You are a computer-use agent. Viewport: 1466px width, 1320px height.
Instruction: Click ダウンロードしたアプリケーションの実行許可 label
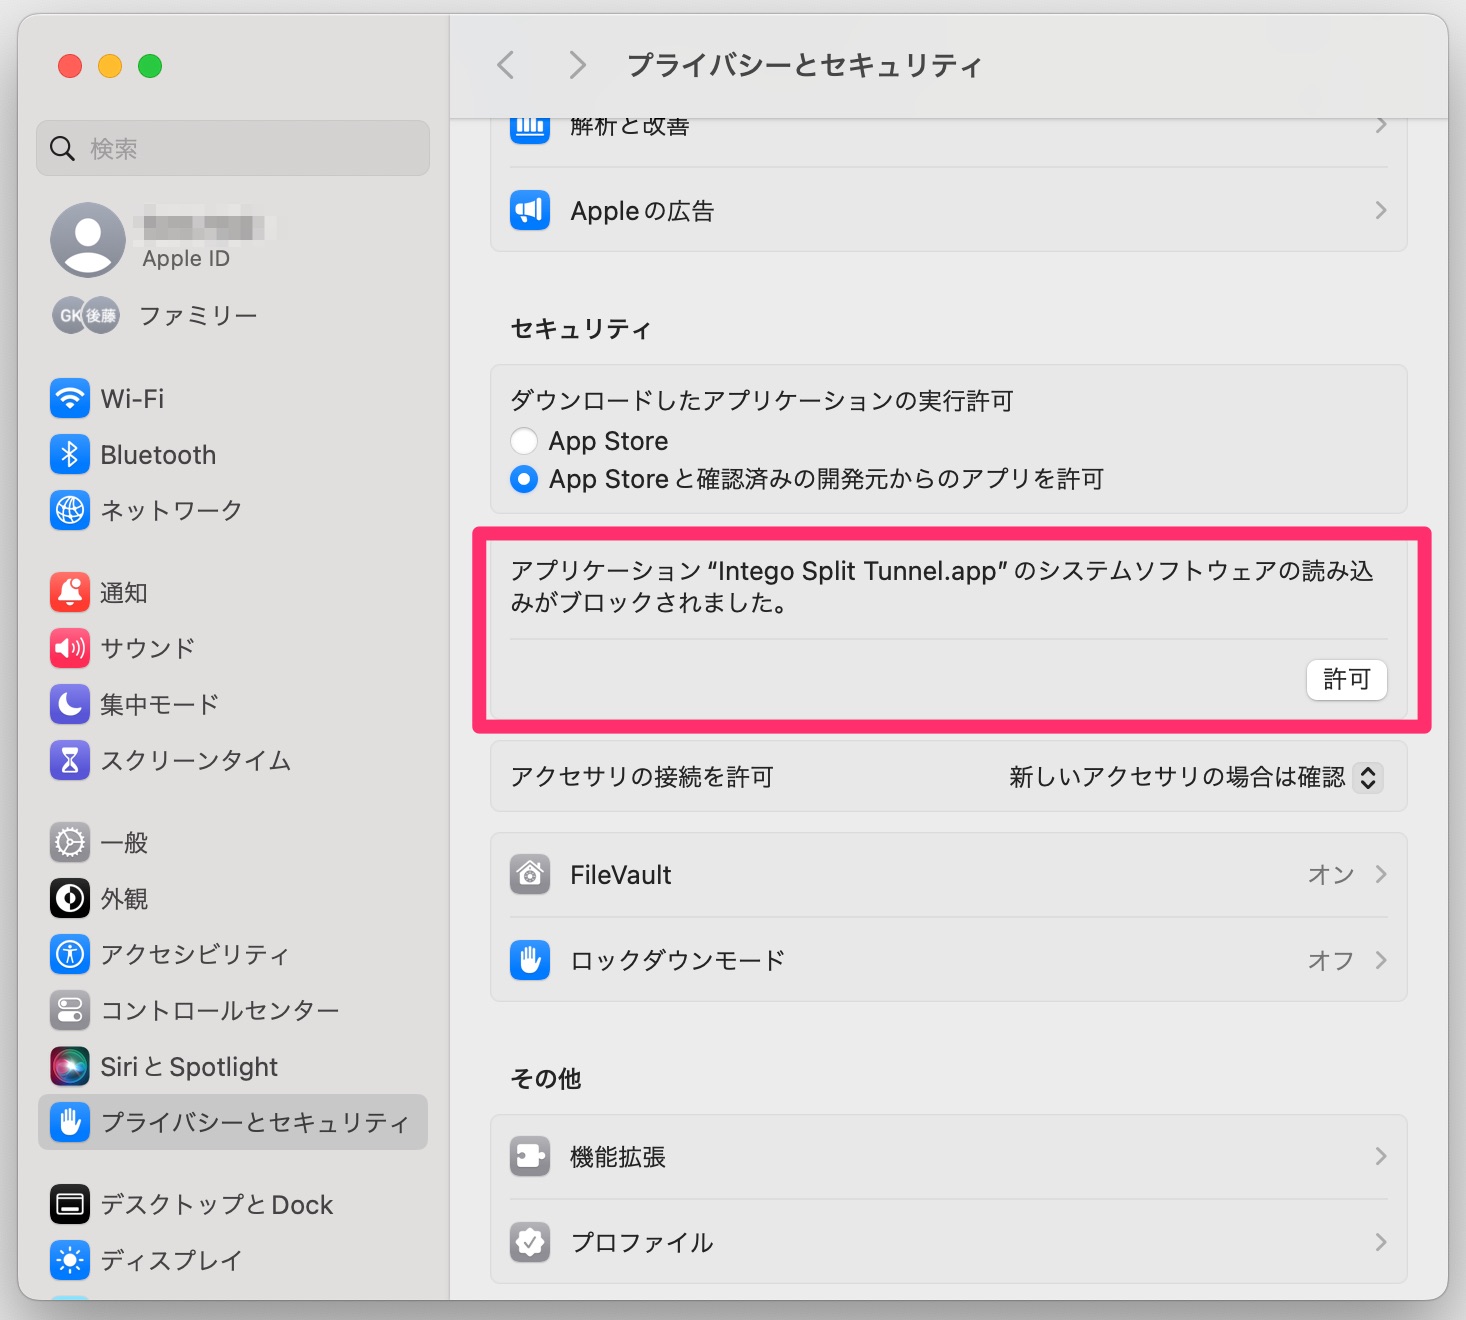(761, 401)
